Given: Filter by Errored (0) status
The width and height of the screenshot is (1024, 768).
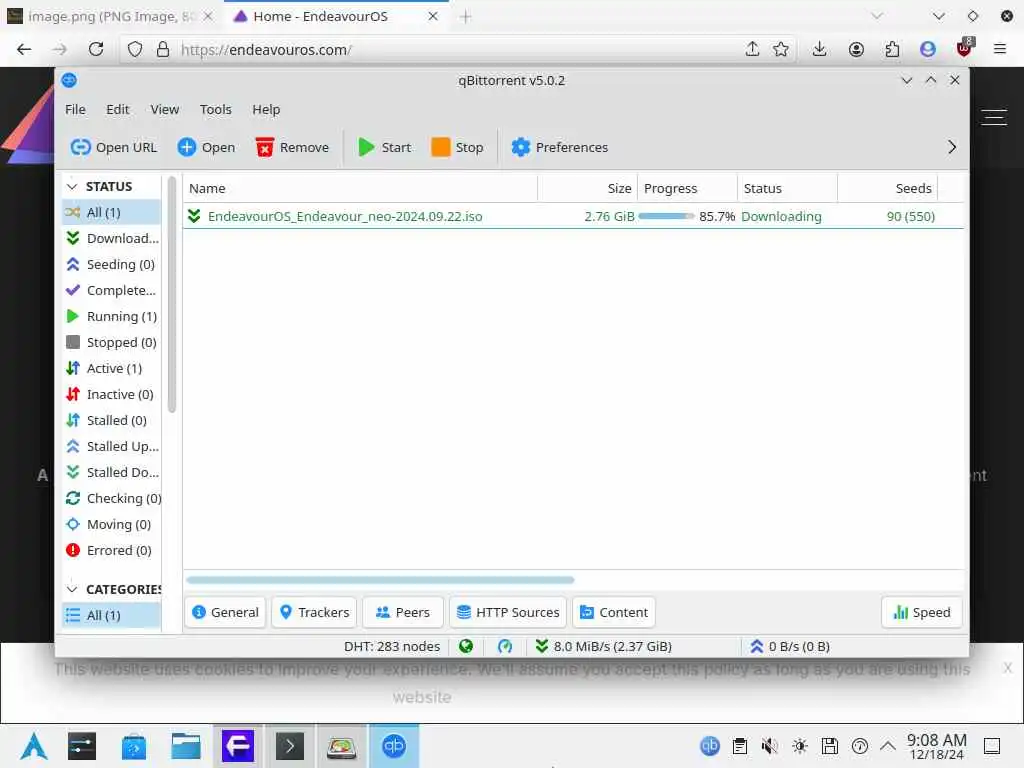Looking at the screenshot, I should (112, 551).
